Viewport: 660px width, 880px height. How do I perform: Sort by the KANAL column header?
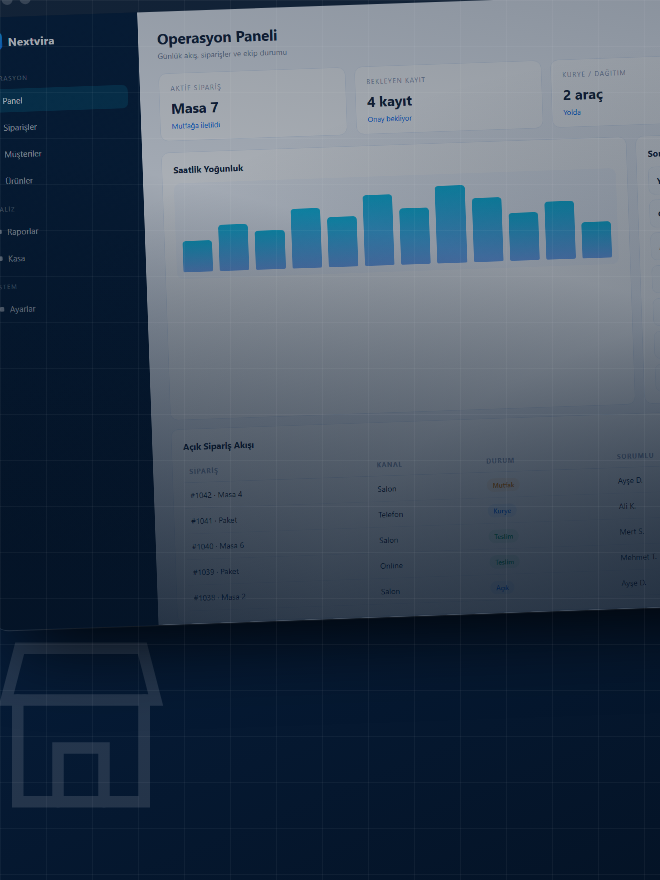click(x=389, y=464)
